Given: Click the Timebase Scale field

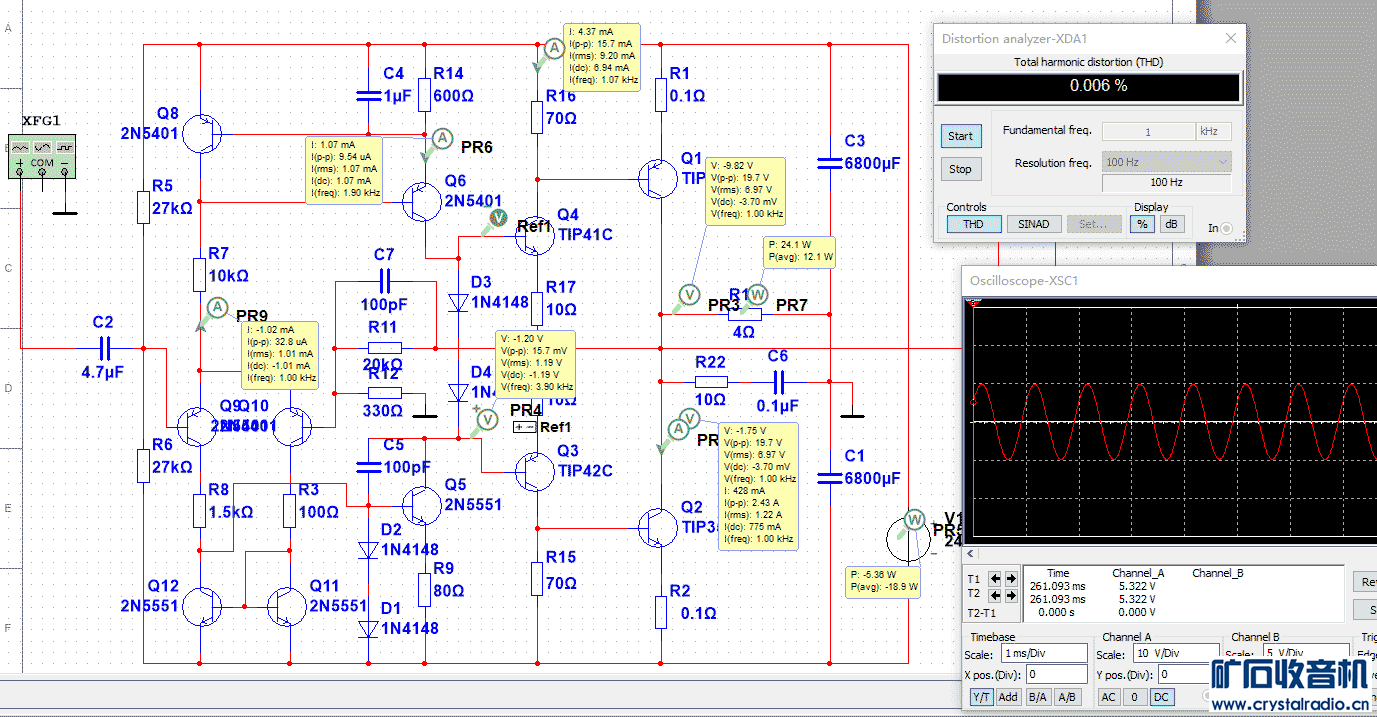Looking at the screenshot, I should pos(1042,654).
